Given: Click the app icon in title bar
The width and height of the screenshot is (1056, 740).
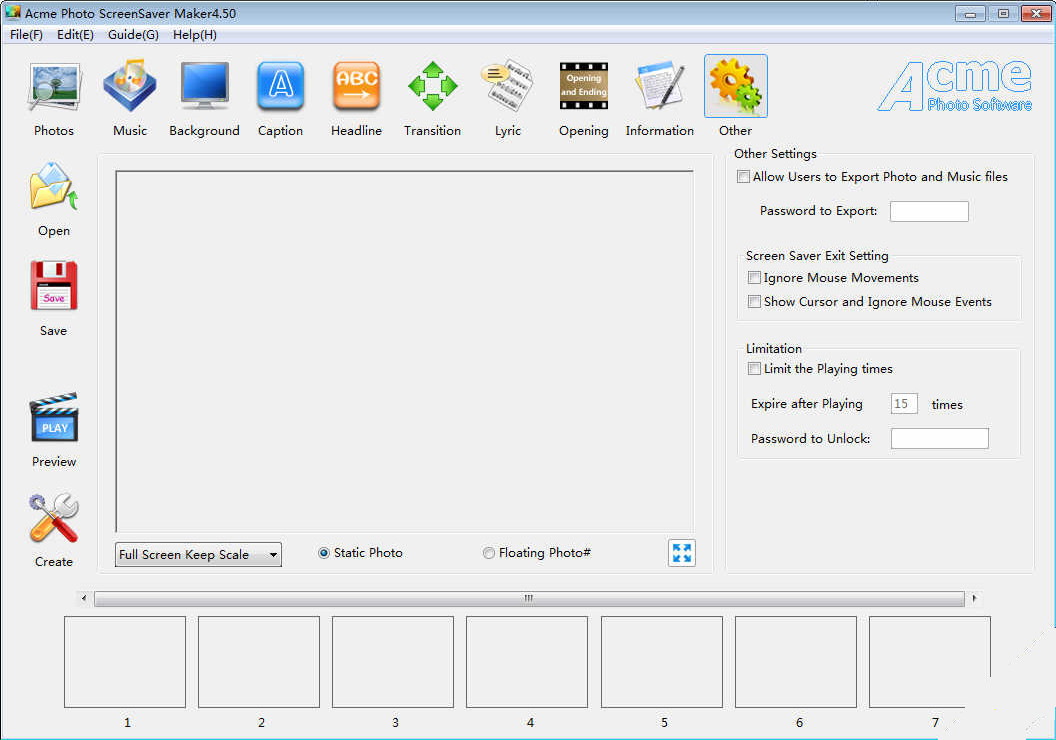Looking at the screenshot, I should pyautogui.click(x=13, y=13).
